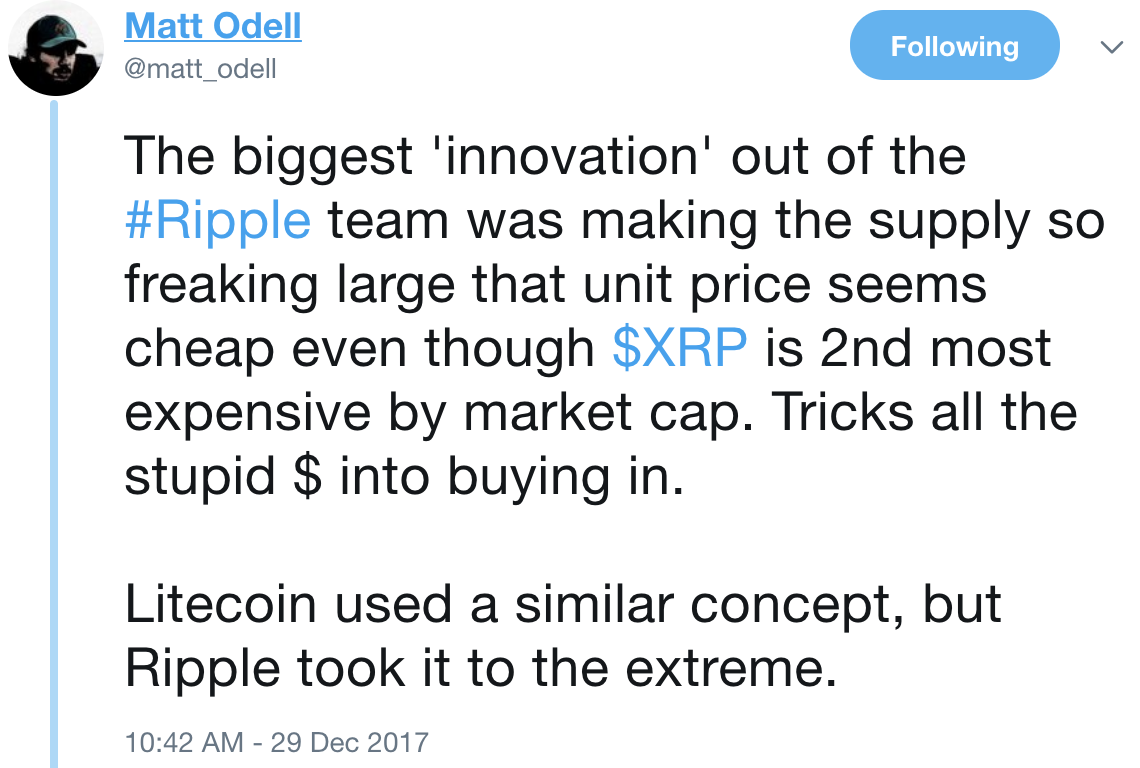
Task: Open the $XRP cashtag link
Action: (x=680, y=348)
